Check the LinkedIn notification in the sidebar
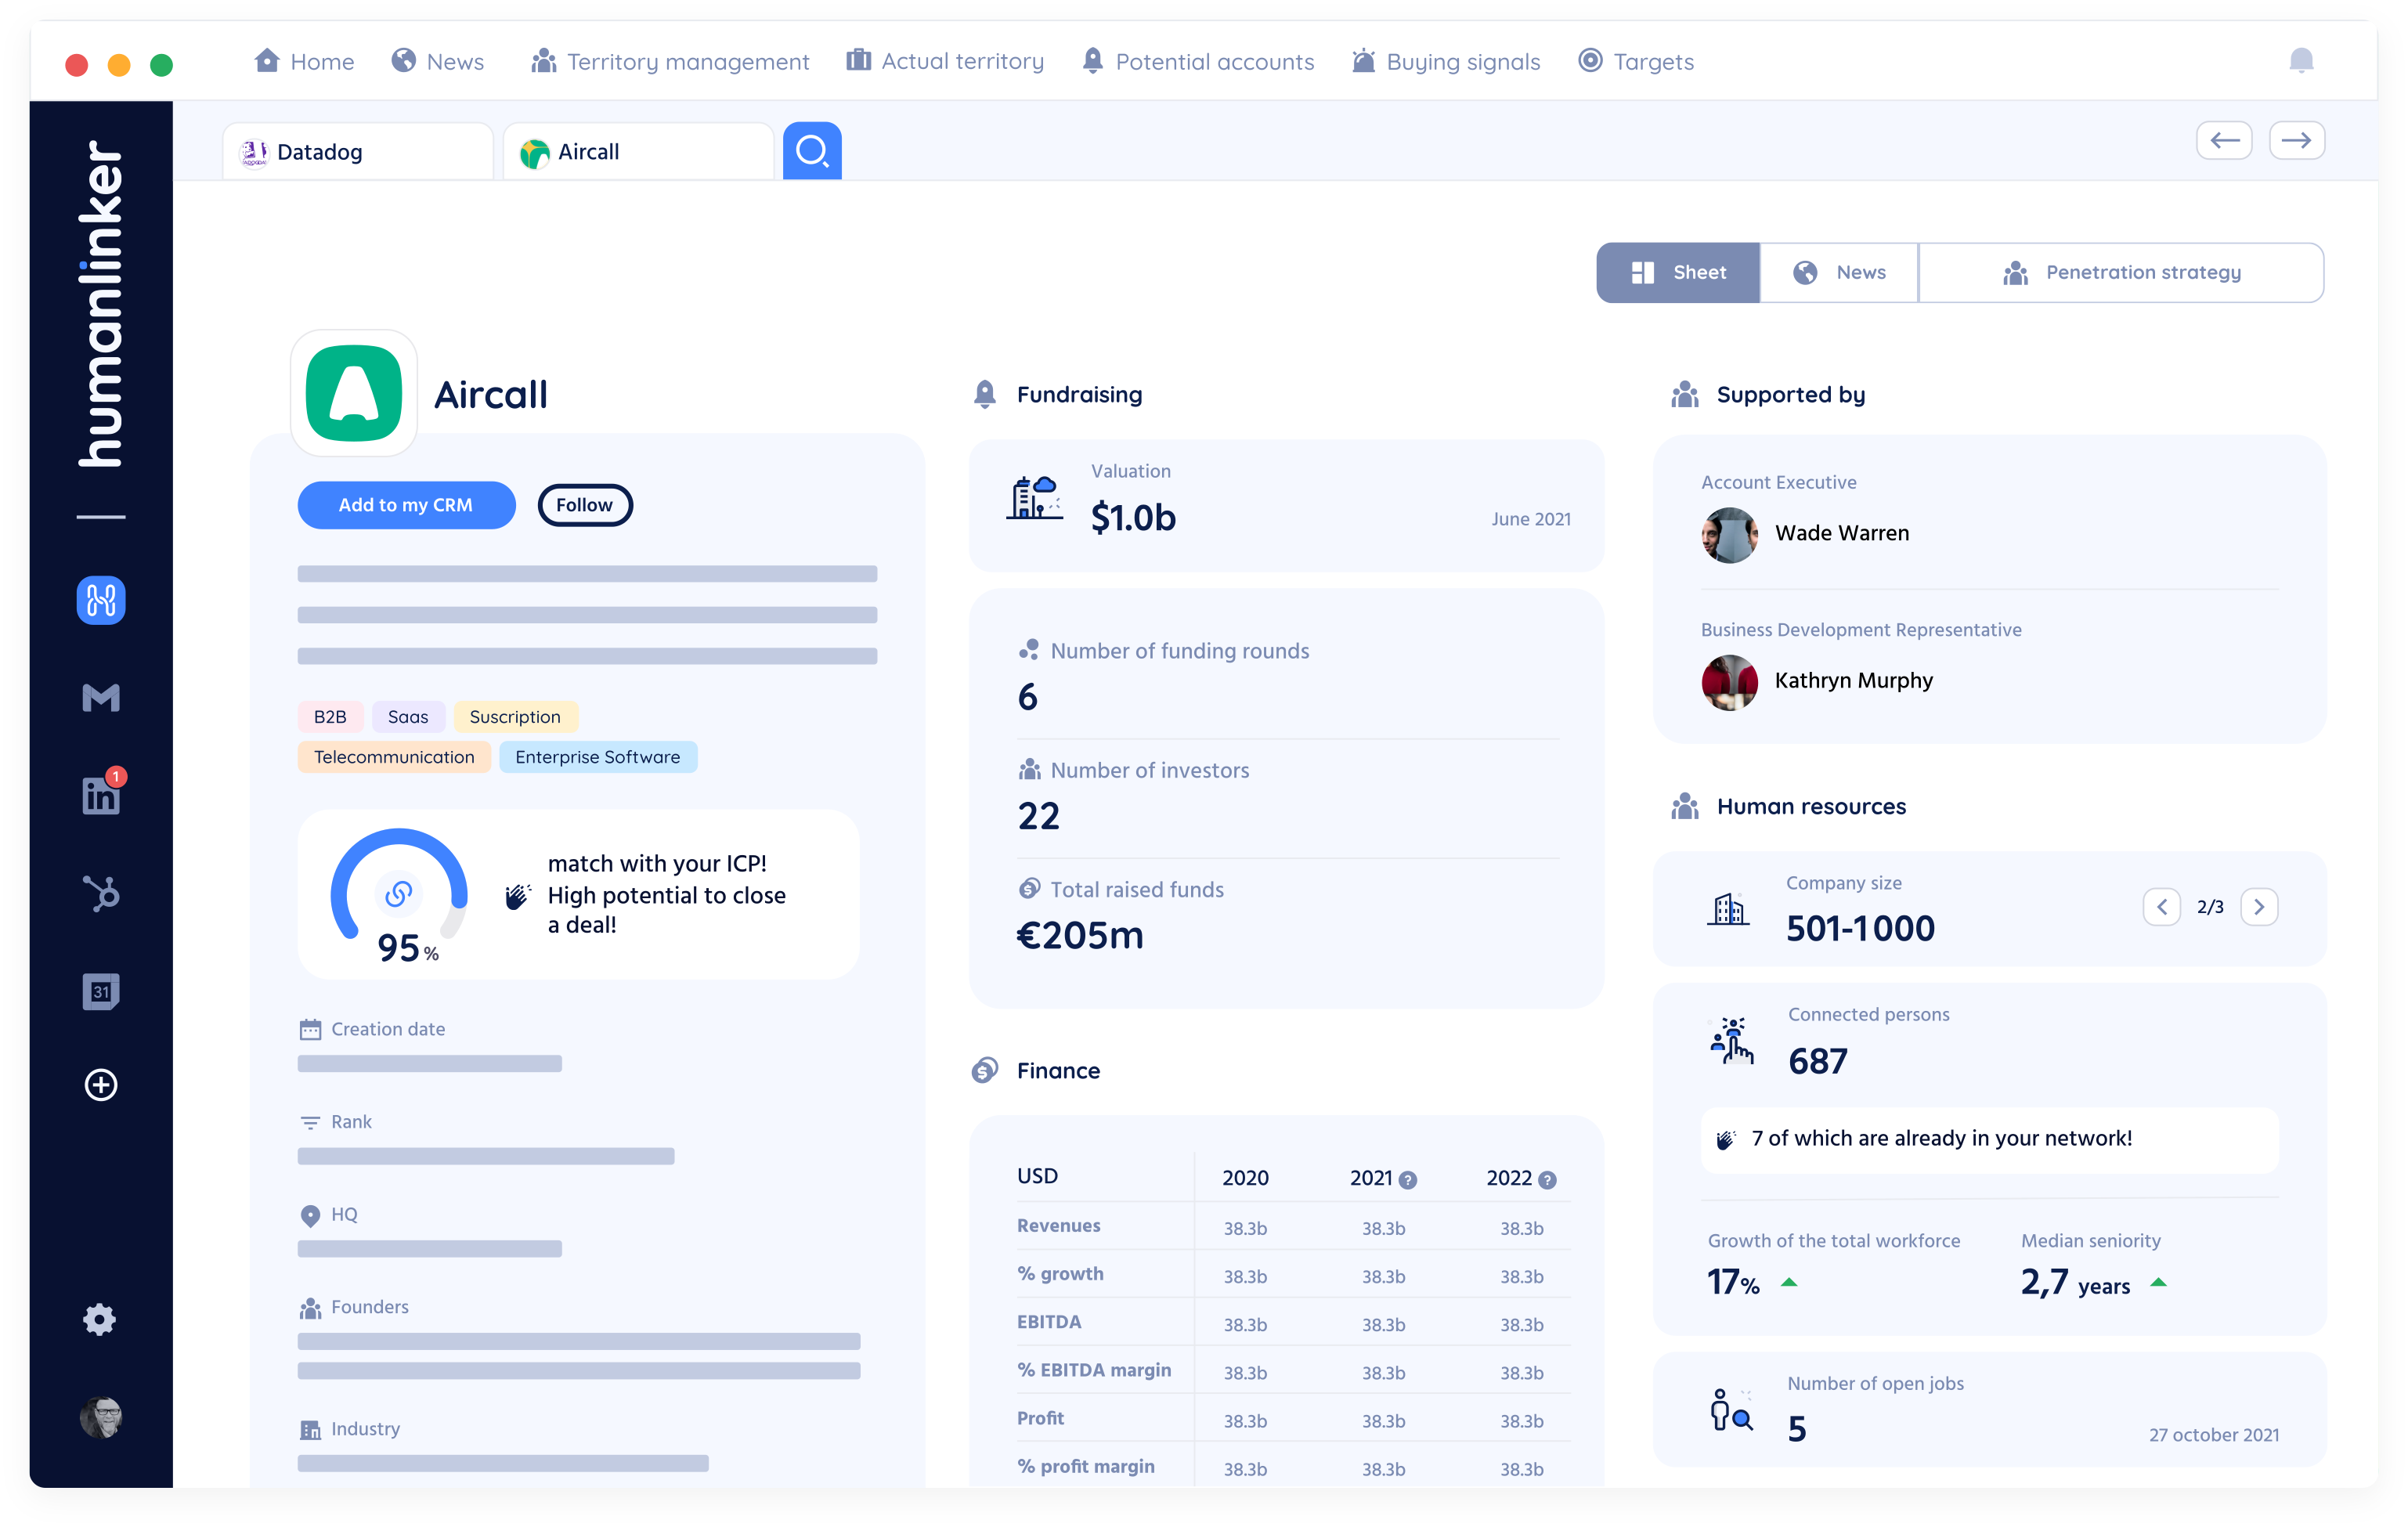This screenshot has width=2408, height=1527. pos(100,795)
